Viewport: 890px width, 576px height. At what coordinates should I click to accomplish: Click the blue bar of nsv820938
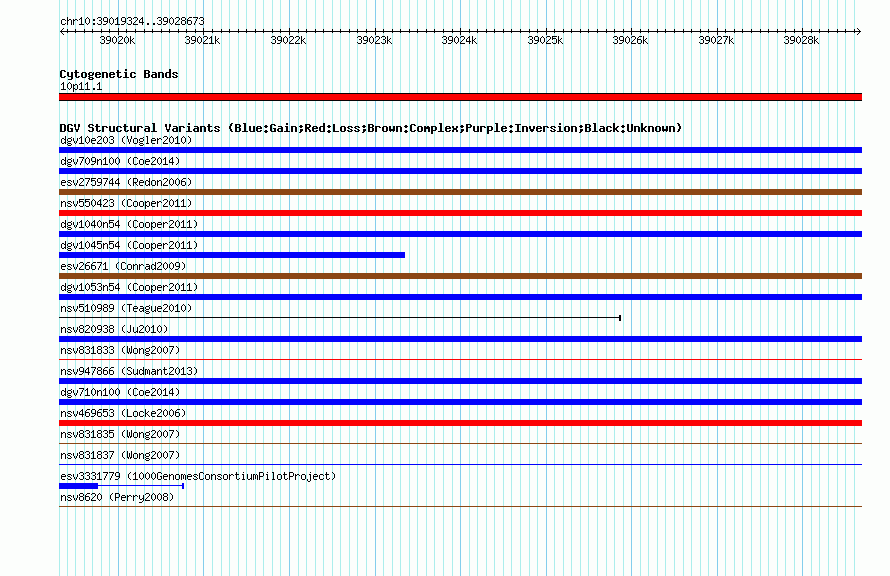click(460, 339)
